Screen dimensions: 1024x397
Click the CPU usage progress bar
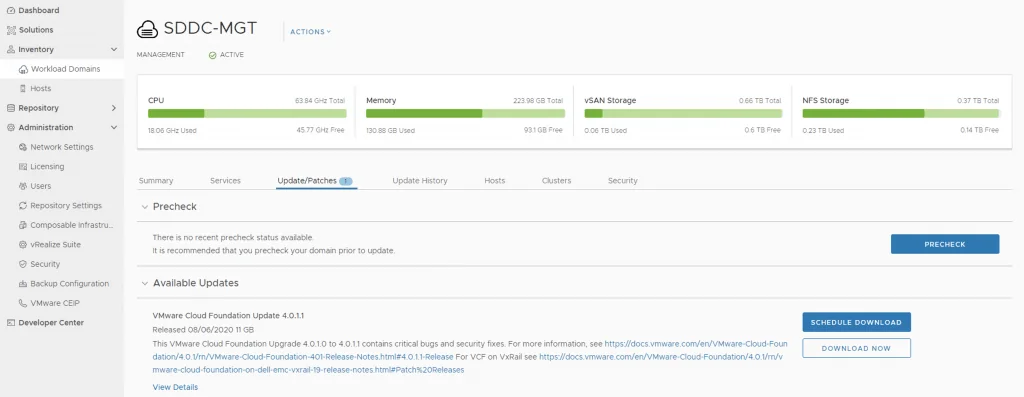[247, 114]
